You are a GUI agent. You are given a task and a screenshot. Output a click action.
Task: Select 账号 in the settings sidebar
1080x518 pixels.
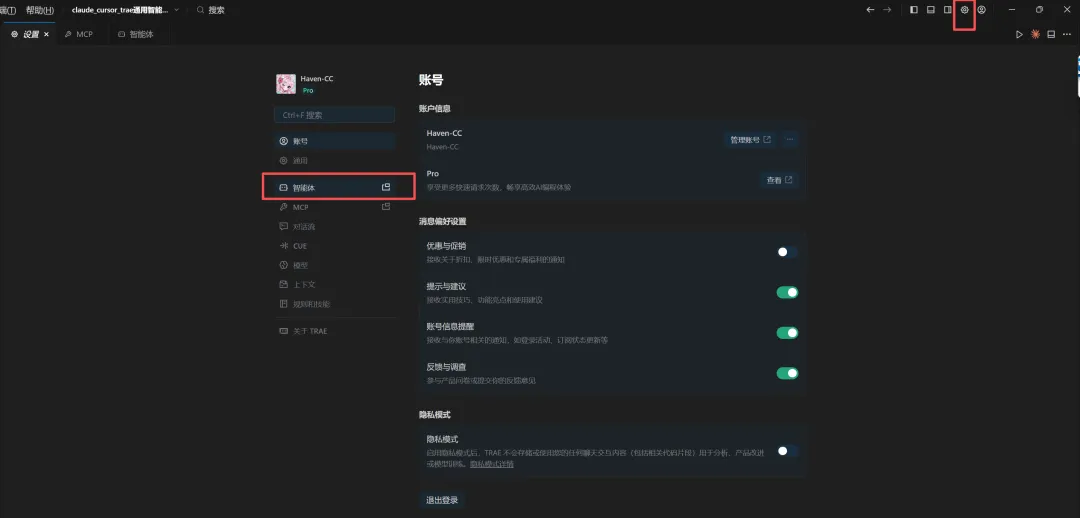(x=334, y=141)
